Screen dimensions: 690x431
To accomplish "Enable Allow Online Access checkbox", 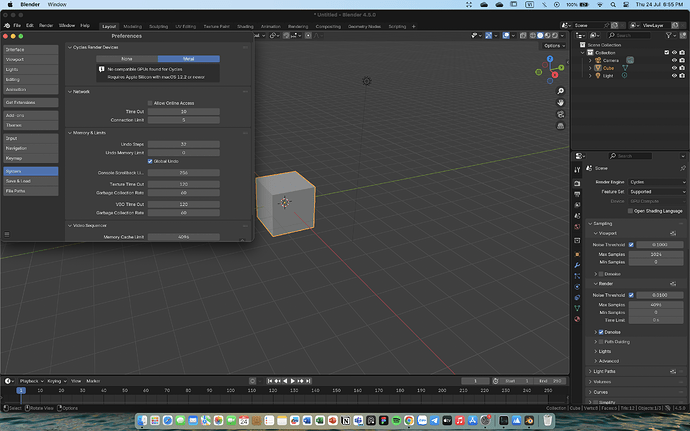I will tap(150, 103).
